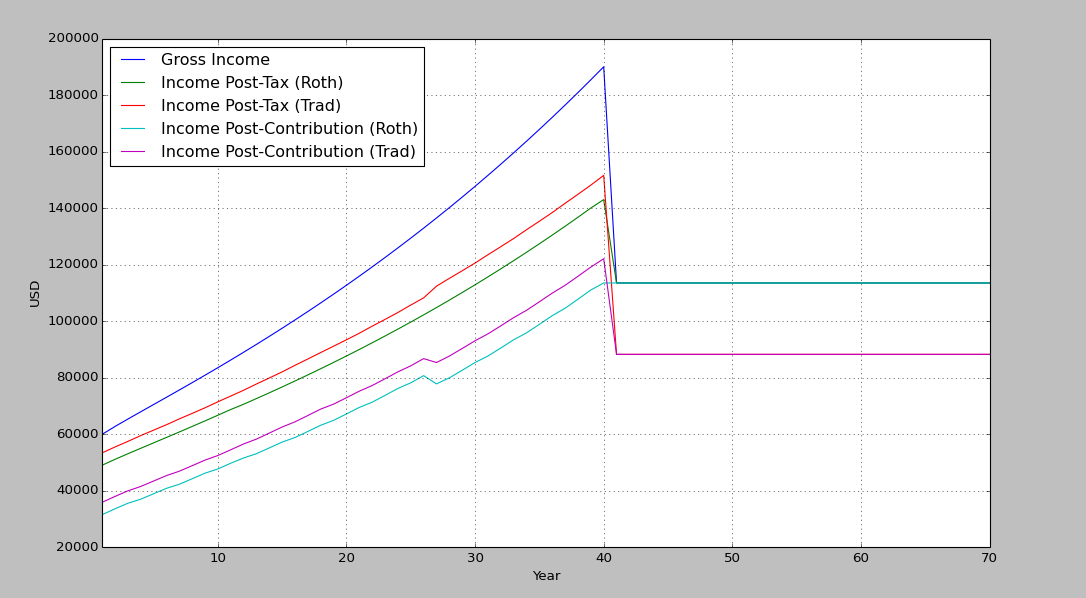Click the cyan line sample in legend
1086x598 pixels.
(133, 129)
